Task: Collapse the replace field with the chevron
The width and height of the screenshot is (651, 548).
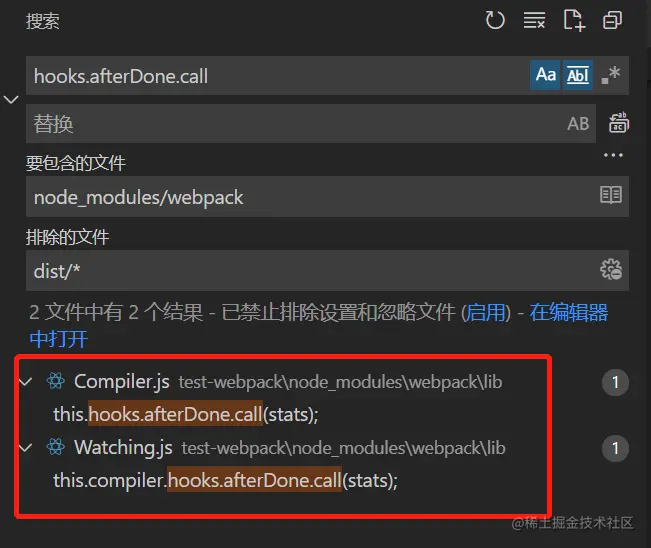Action: [x=11, y=100]
